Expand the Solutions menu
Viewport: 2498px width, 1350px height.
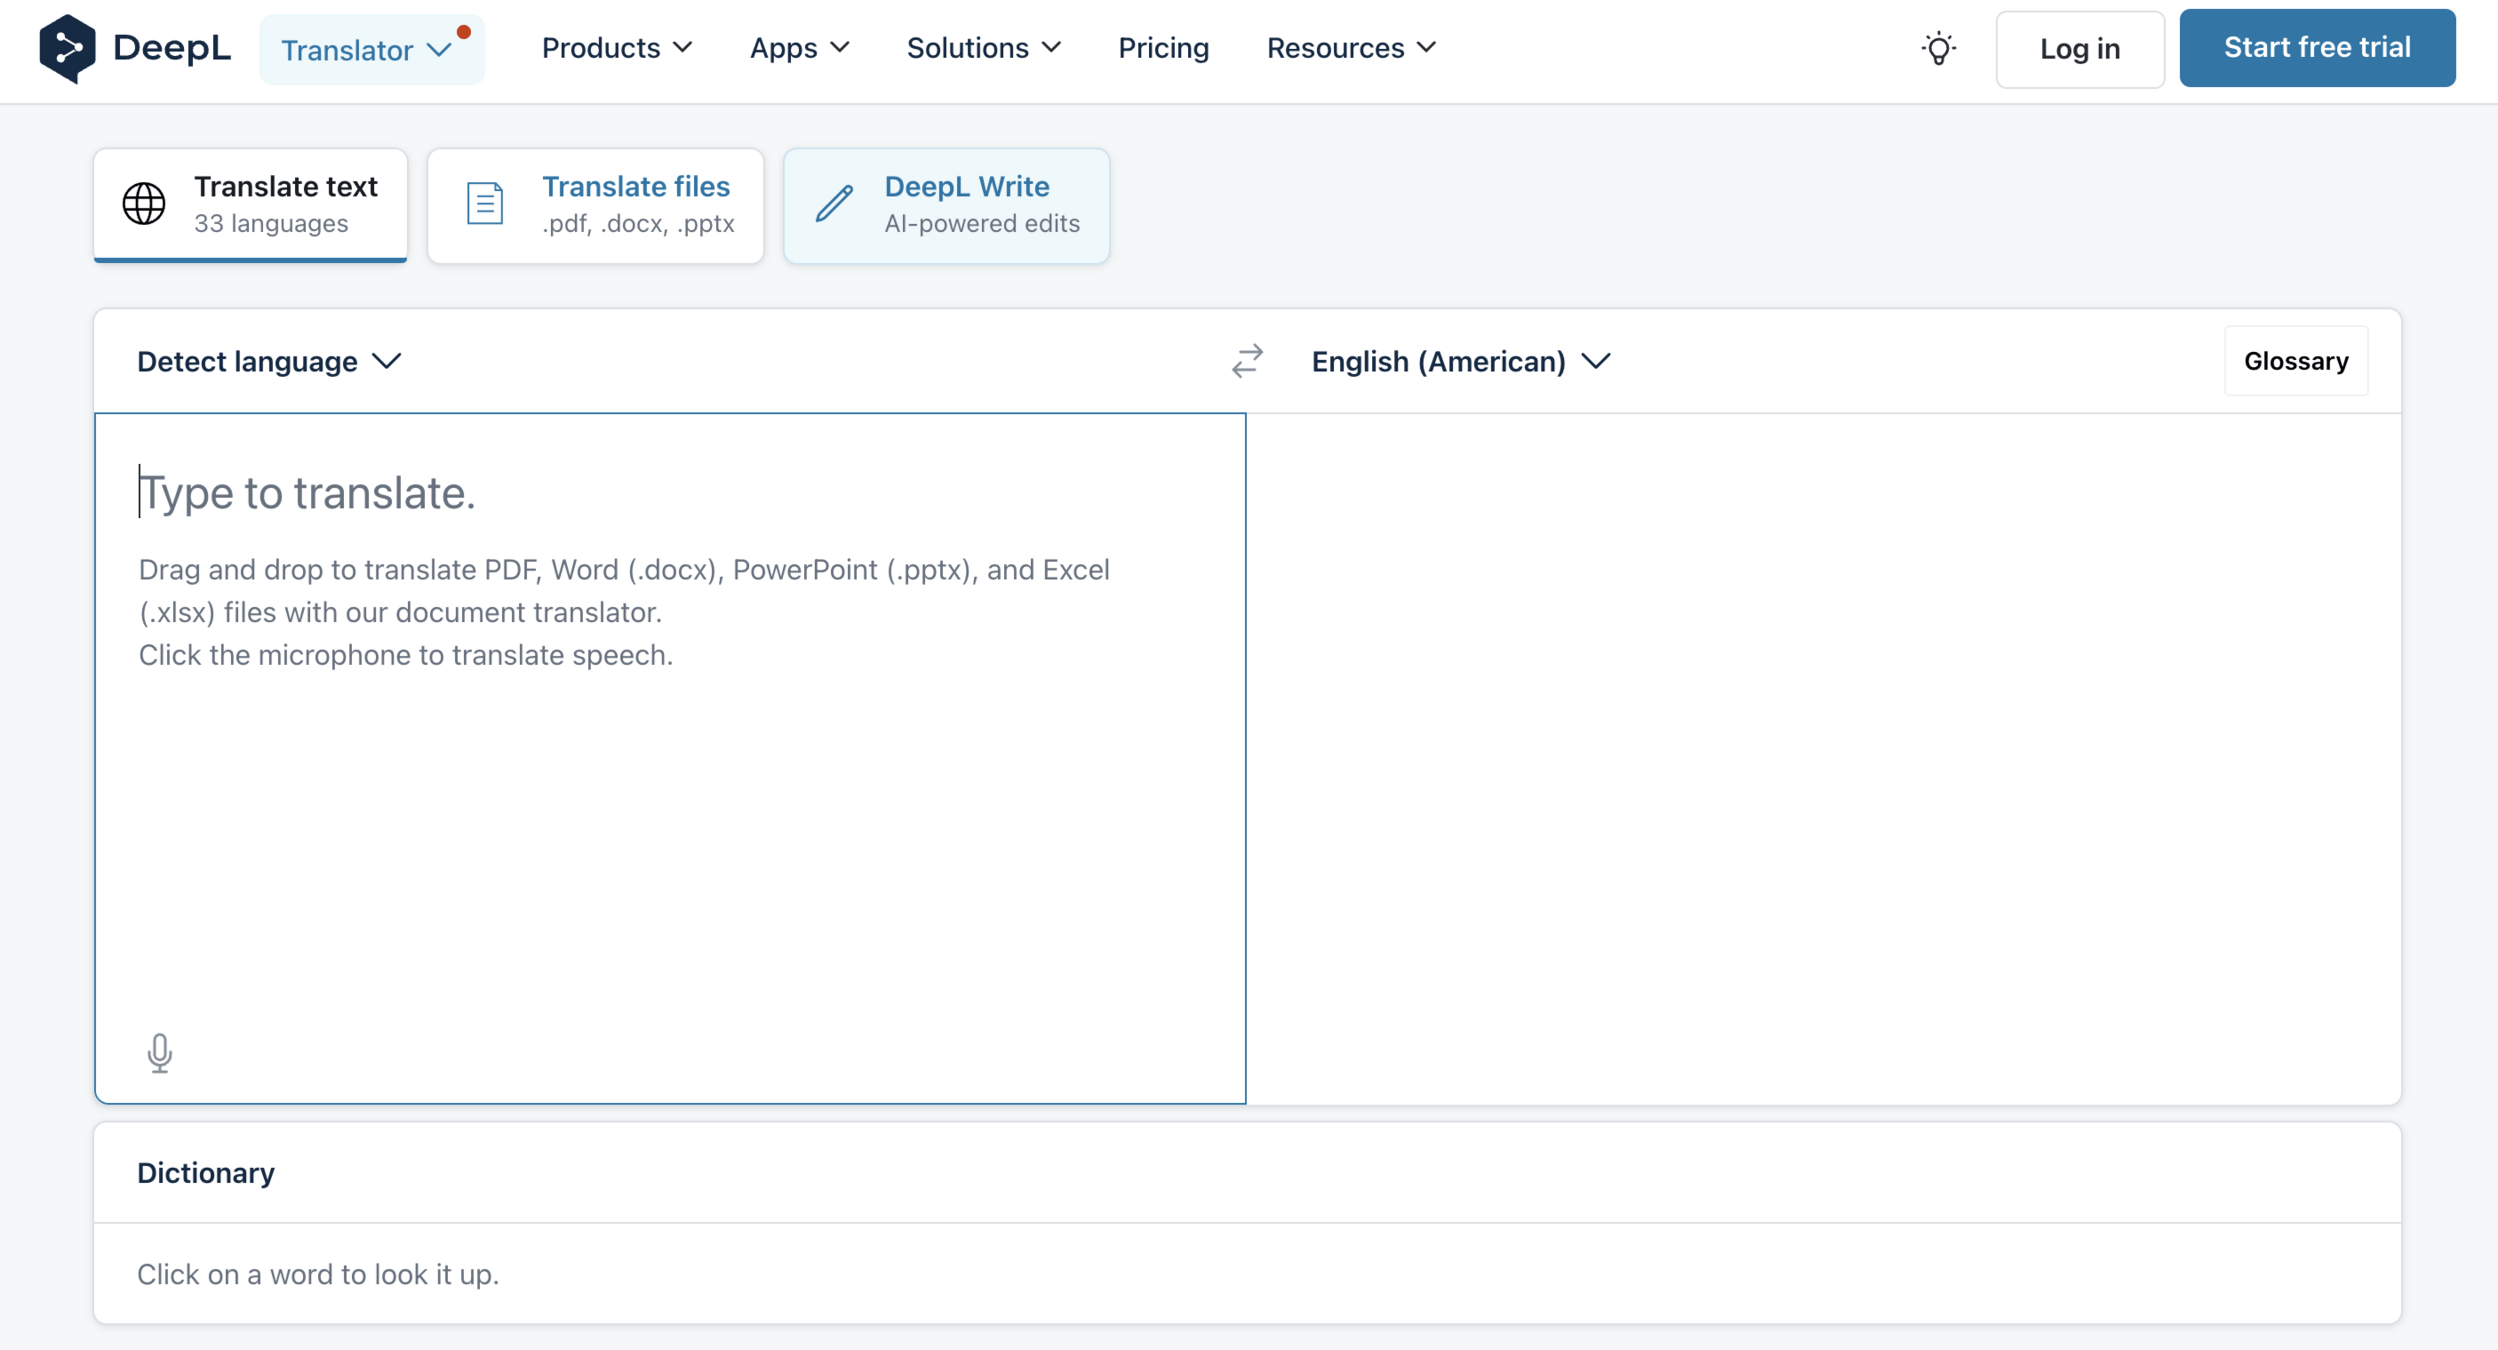click(983, 48)
